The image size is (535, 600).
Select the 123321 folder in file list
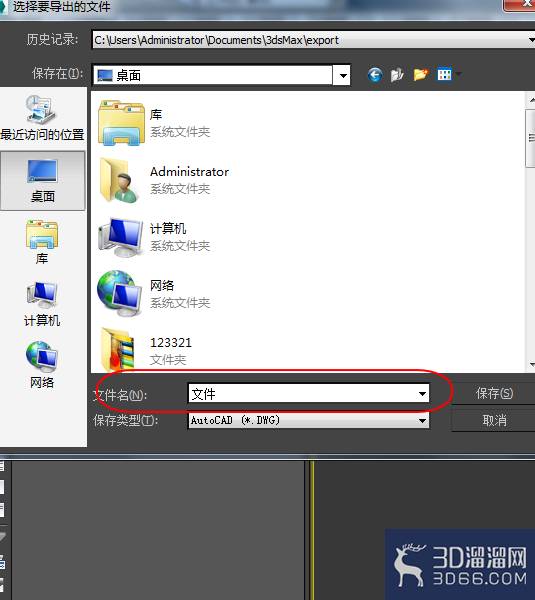point(145,350)
